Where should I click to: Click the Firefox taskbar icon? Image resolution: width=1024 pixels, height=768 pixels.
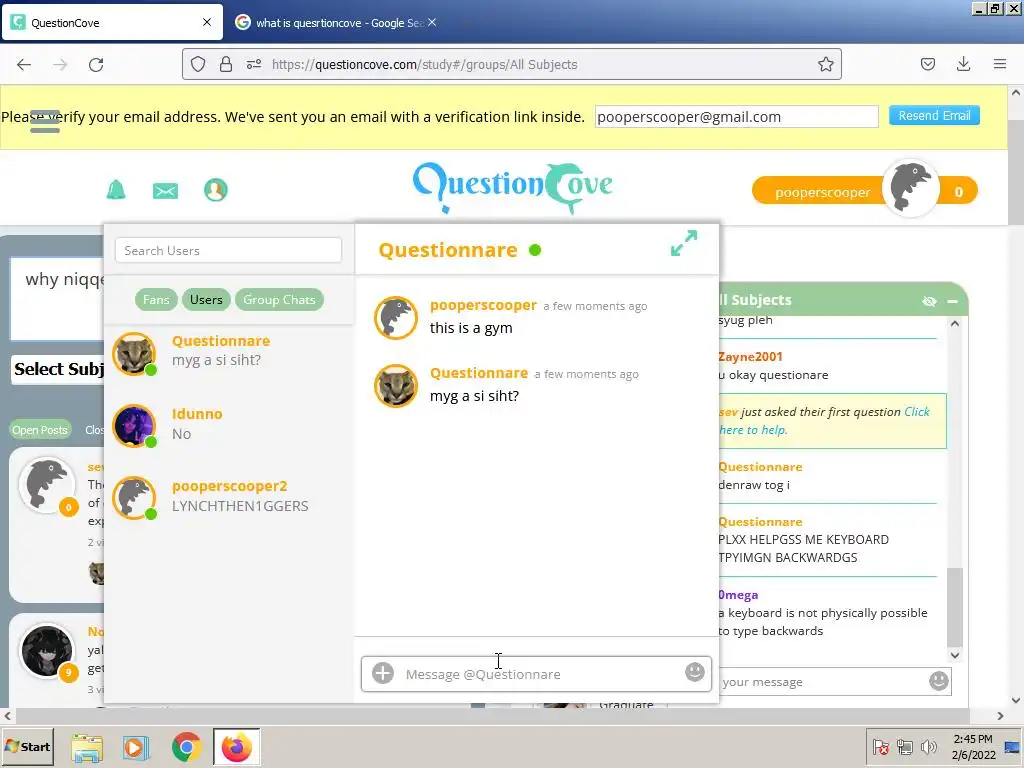236,747
